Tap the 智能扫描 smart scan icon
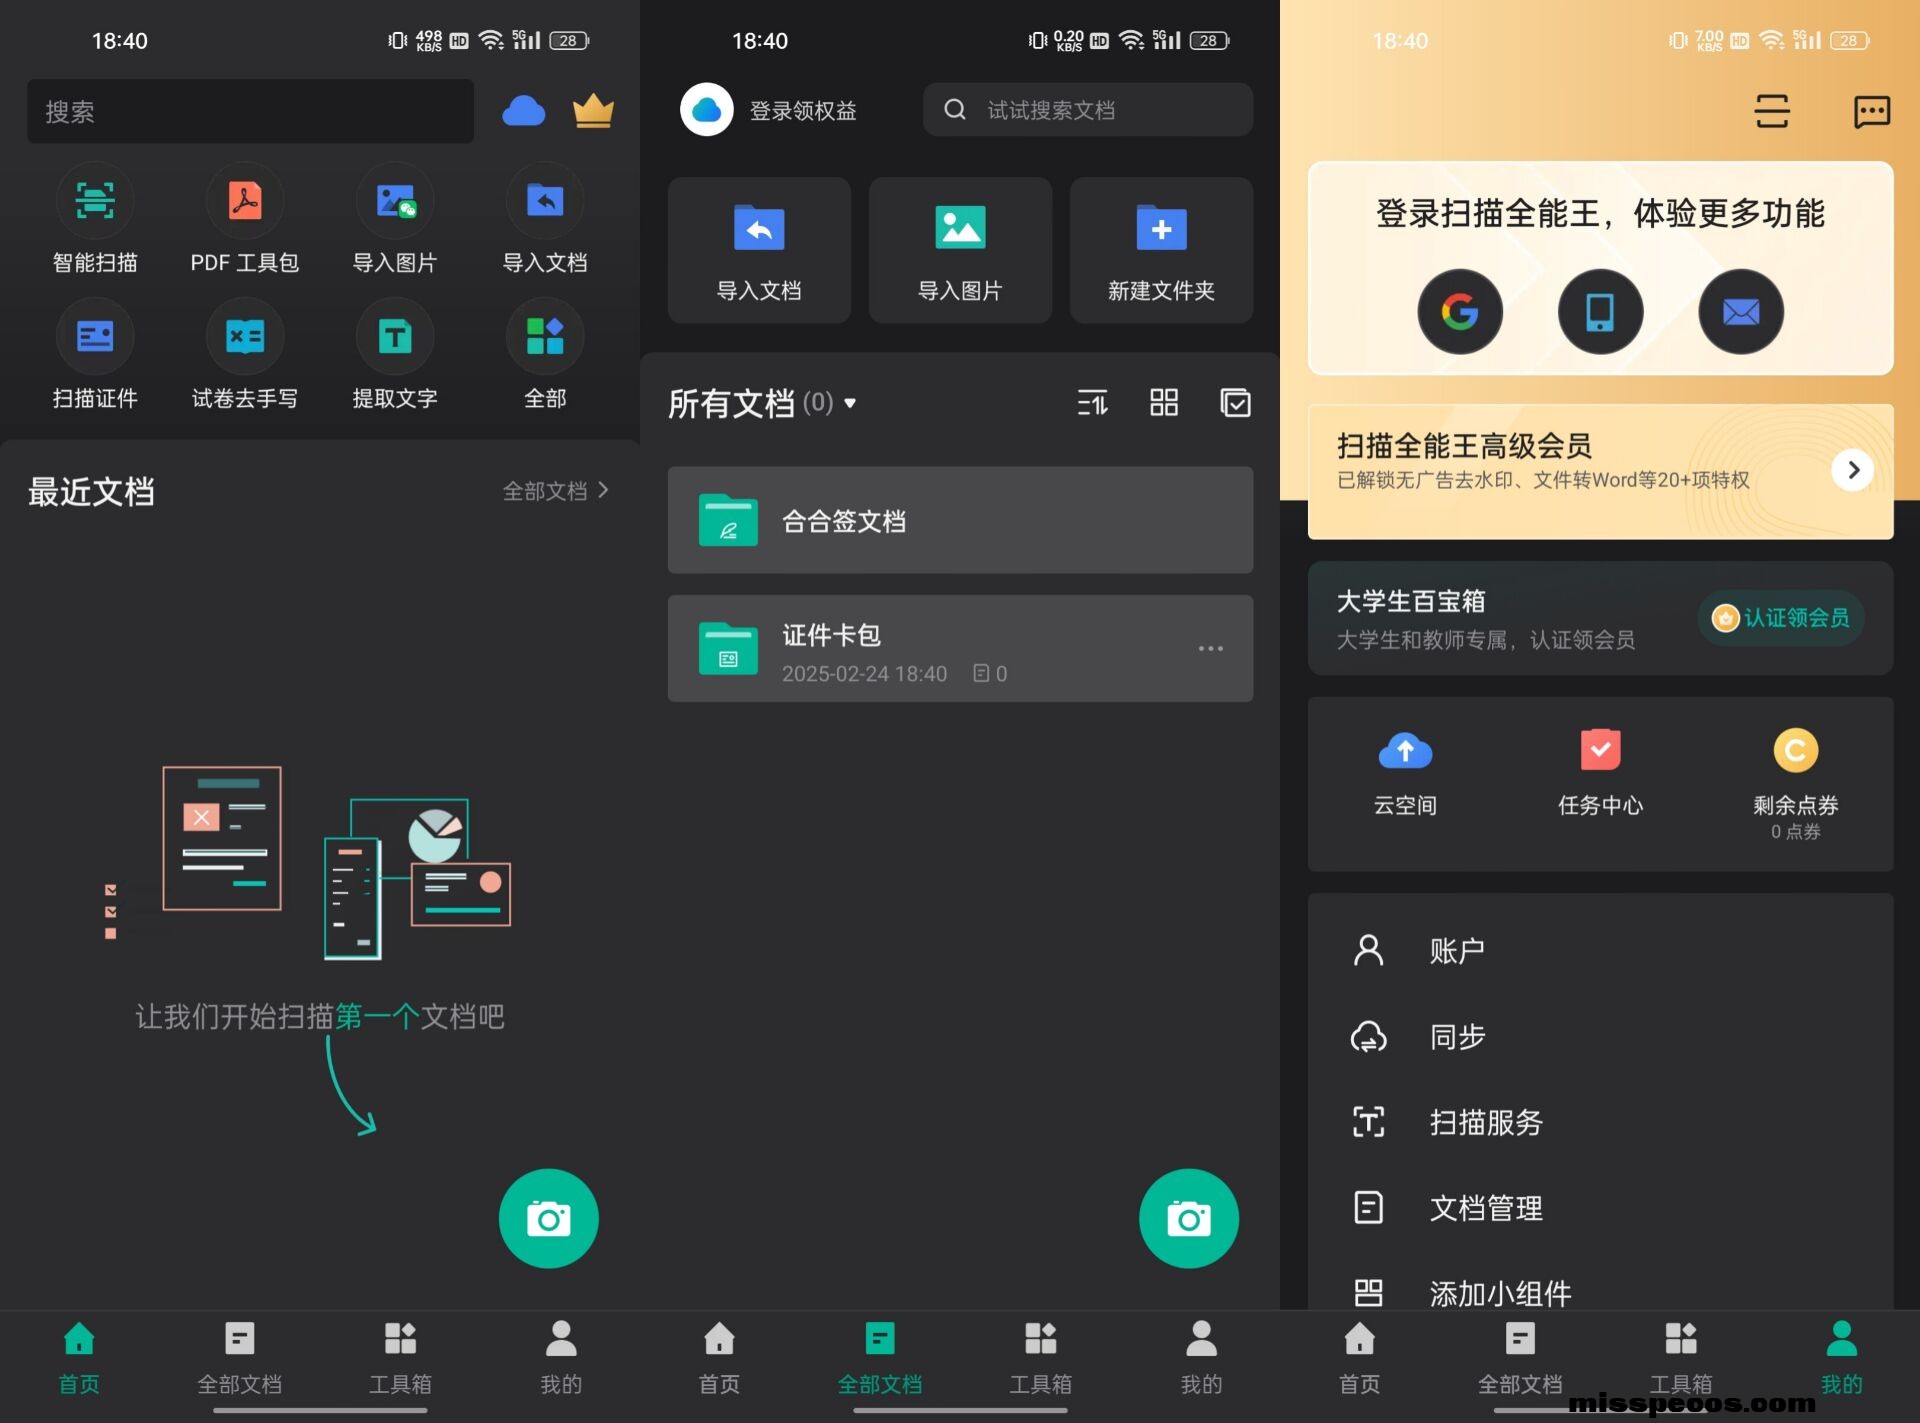1920x1423 pixels. 95,201
